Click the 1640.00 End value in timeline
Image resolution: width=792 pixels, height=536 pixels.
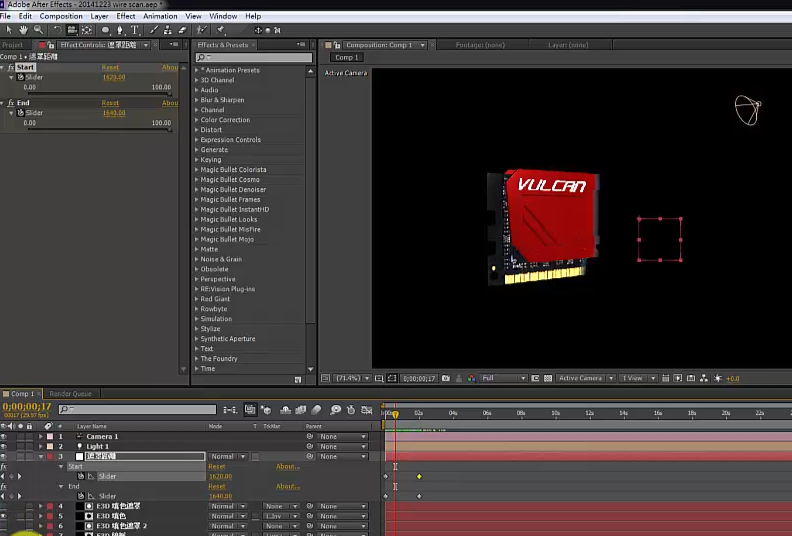pyautogui.click(x=220, y=496)
